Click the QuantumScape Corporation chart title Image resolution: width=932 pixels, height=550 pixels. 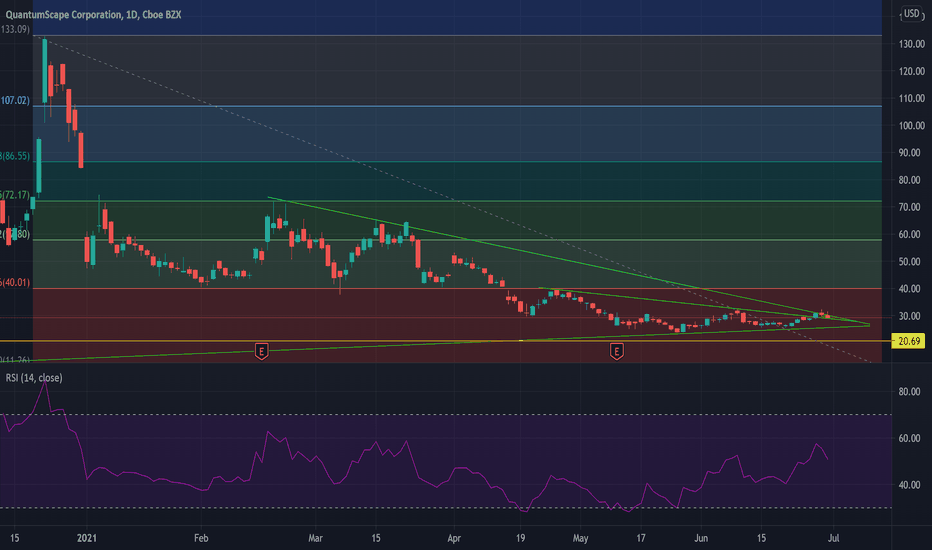pyautogui.click(x=93, y=14)
